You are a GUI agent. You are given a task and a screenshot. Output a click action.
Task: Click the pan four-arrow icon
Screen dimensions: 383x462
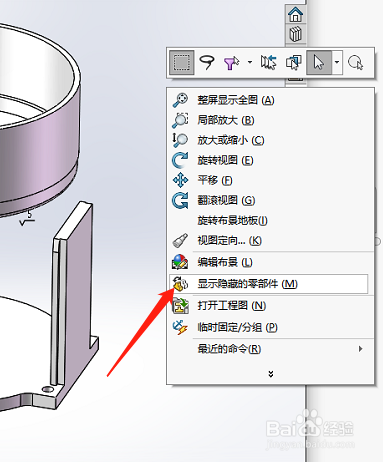coord(180,180)
